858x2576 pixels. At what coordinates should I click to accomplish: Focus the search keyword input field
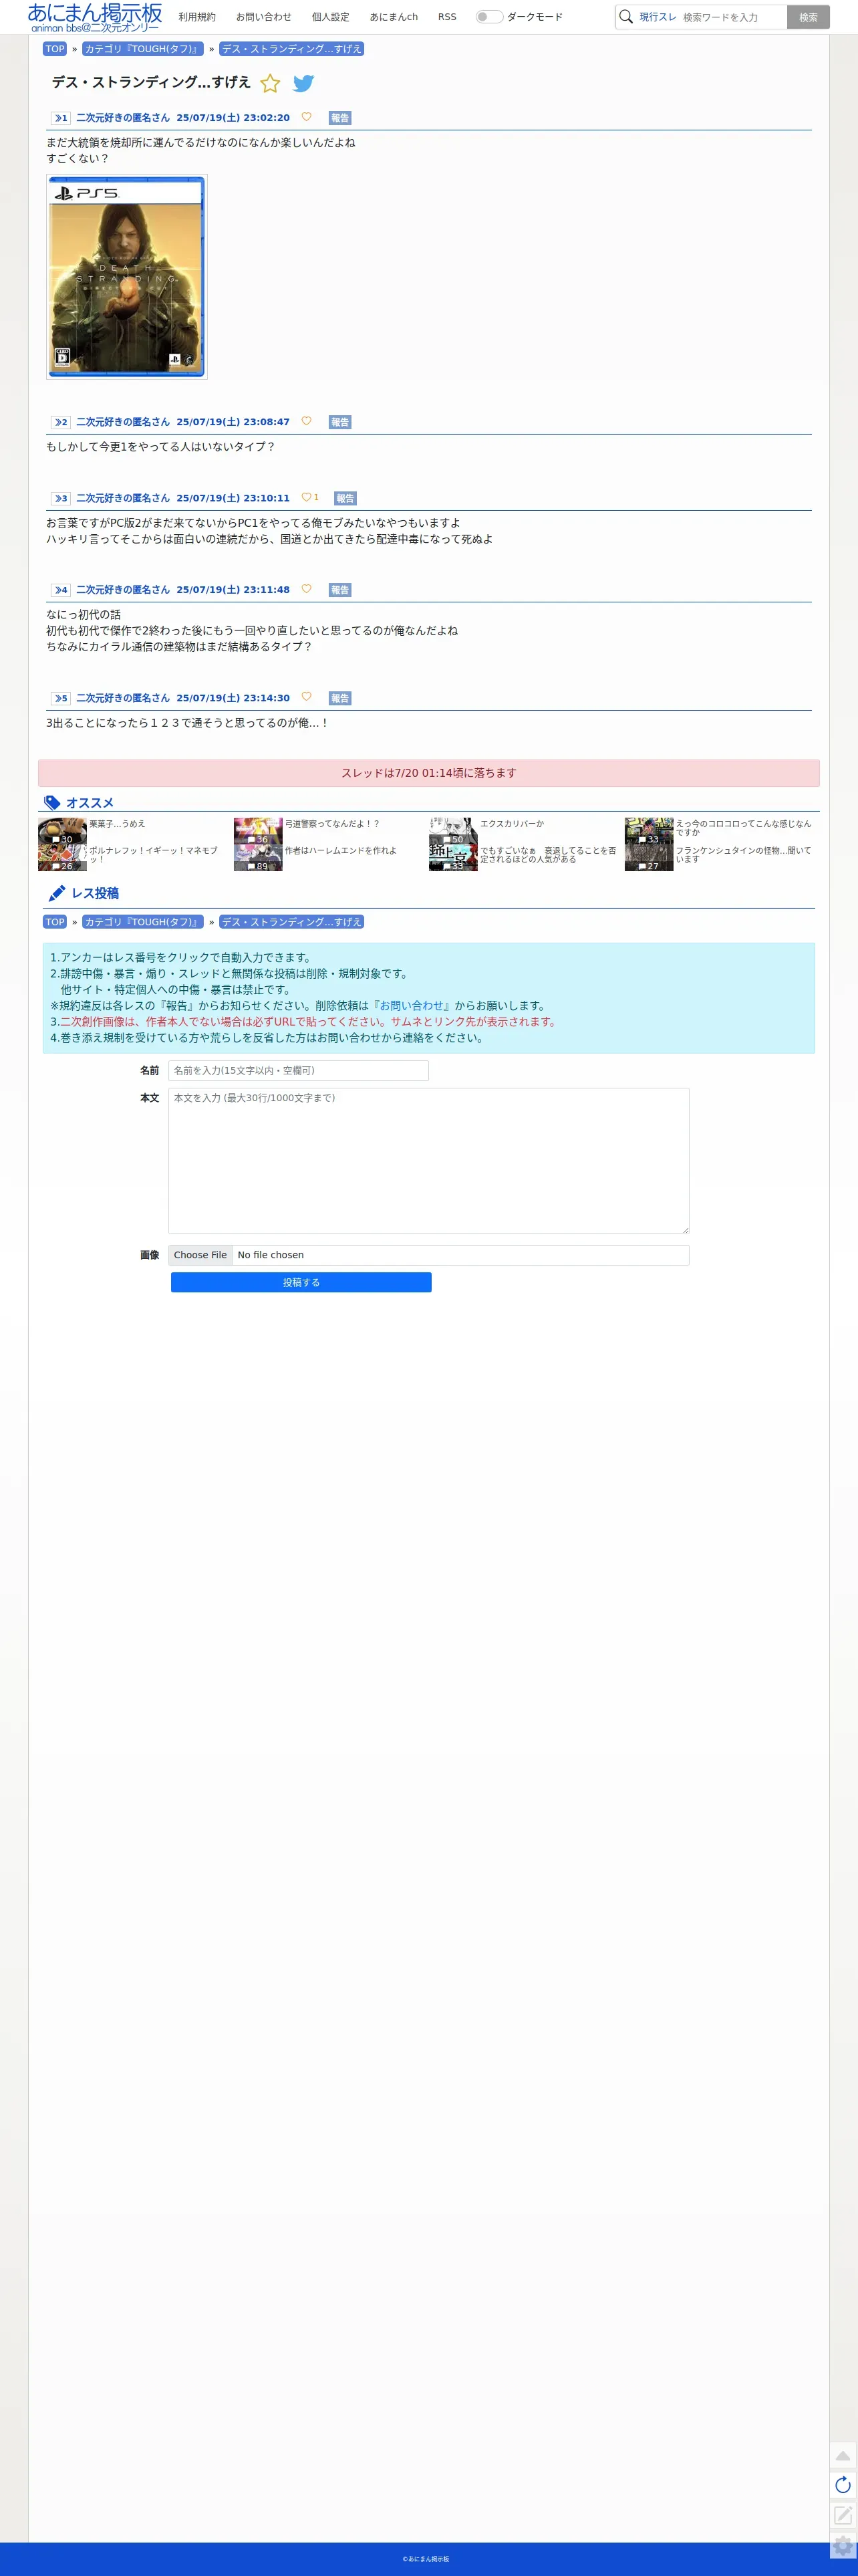click(733, 17)
